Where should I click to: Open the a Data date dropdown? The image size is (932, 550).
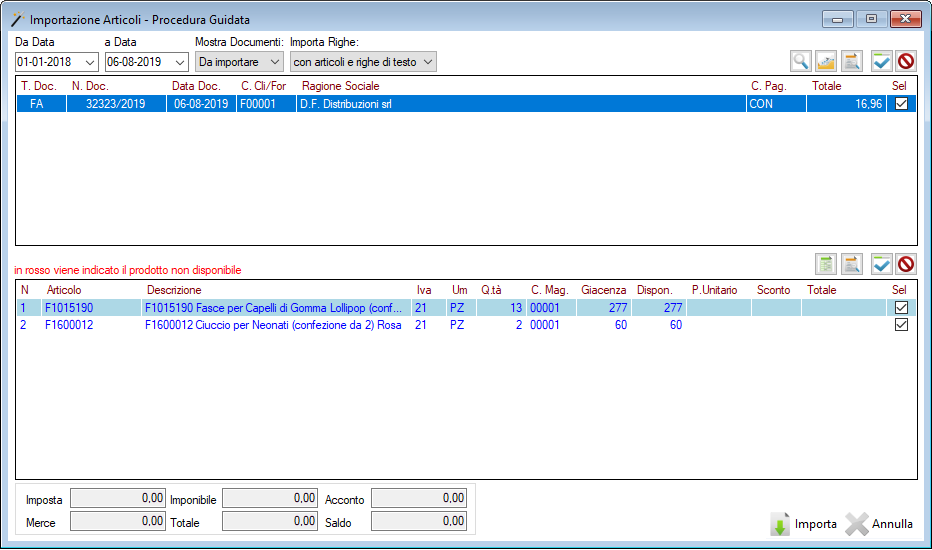click(180, 62)
